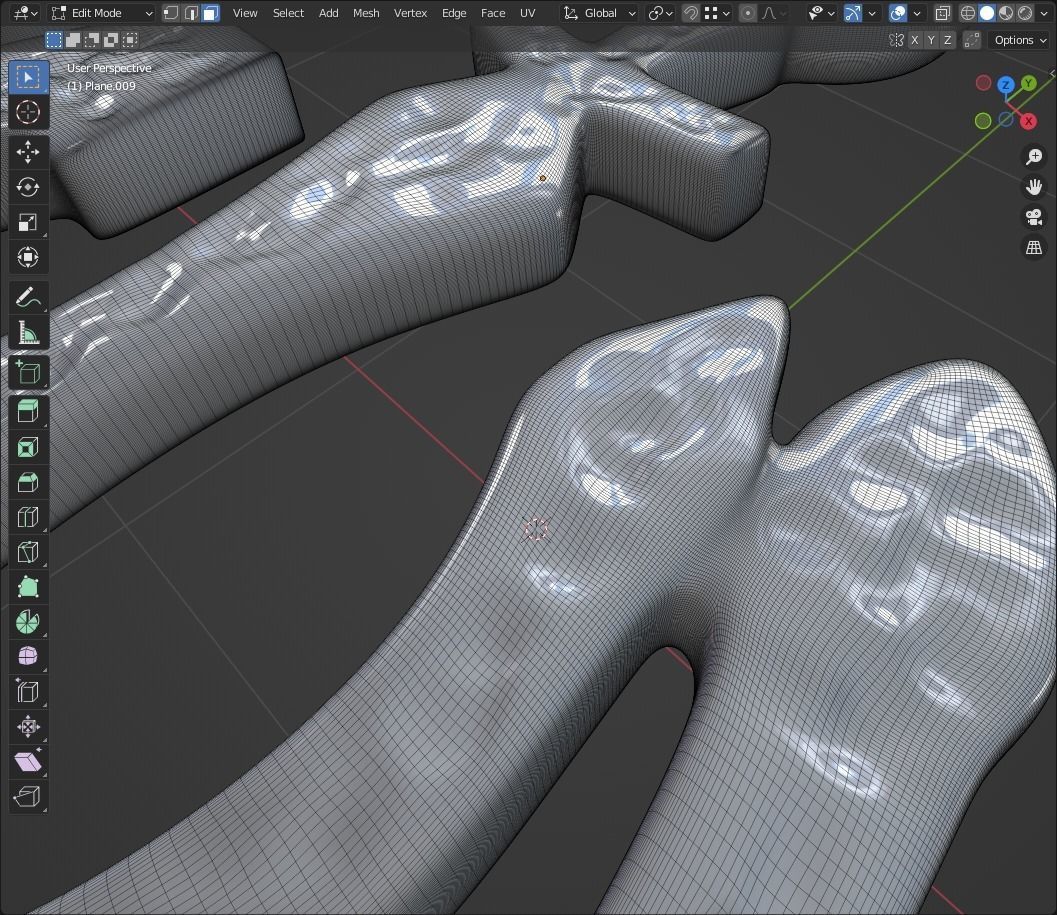The height and width of the screenshot is (915, 1057).
Task: Toggle viewport overlays
Action: (x=898, y=13)
